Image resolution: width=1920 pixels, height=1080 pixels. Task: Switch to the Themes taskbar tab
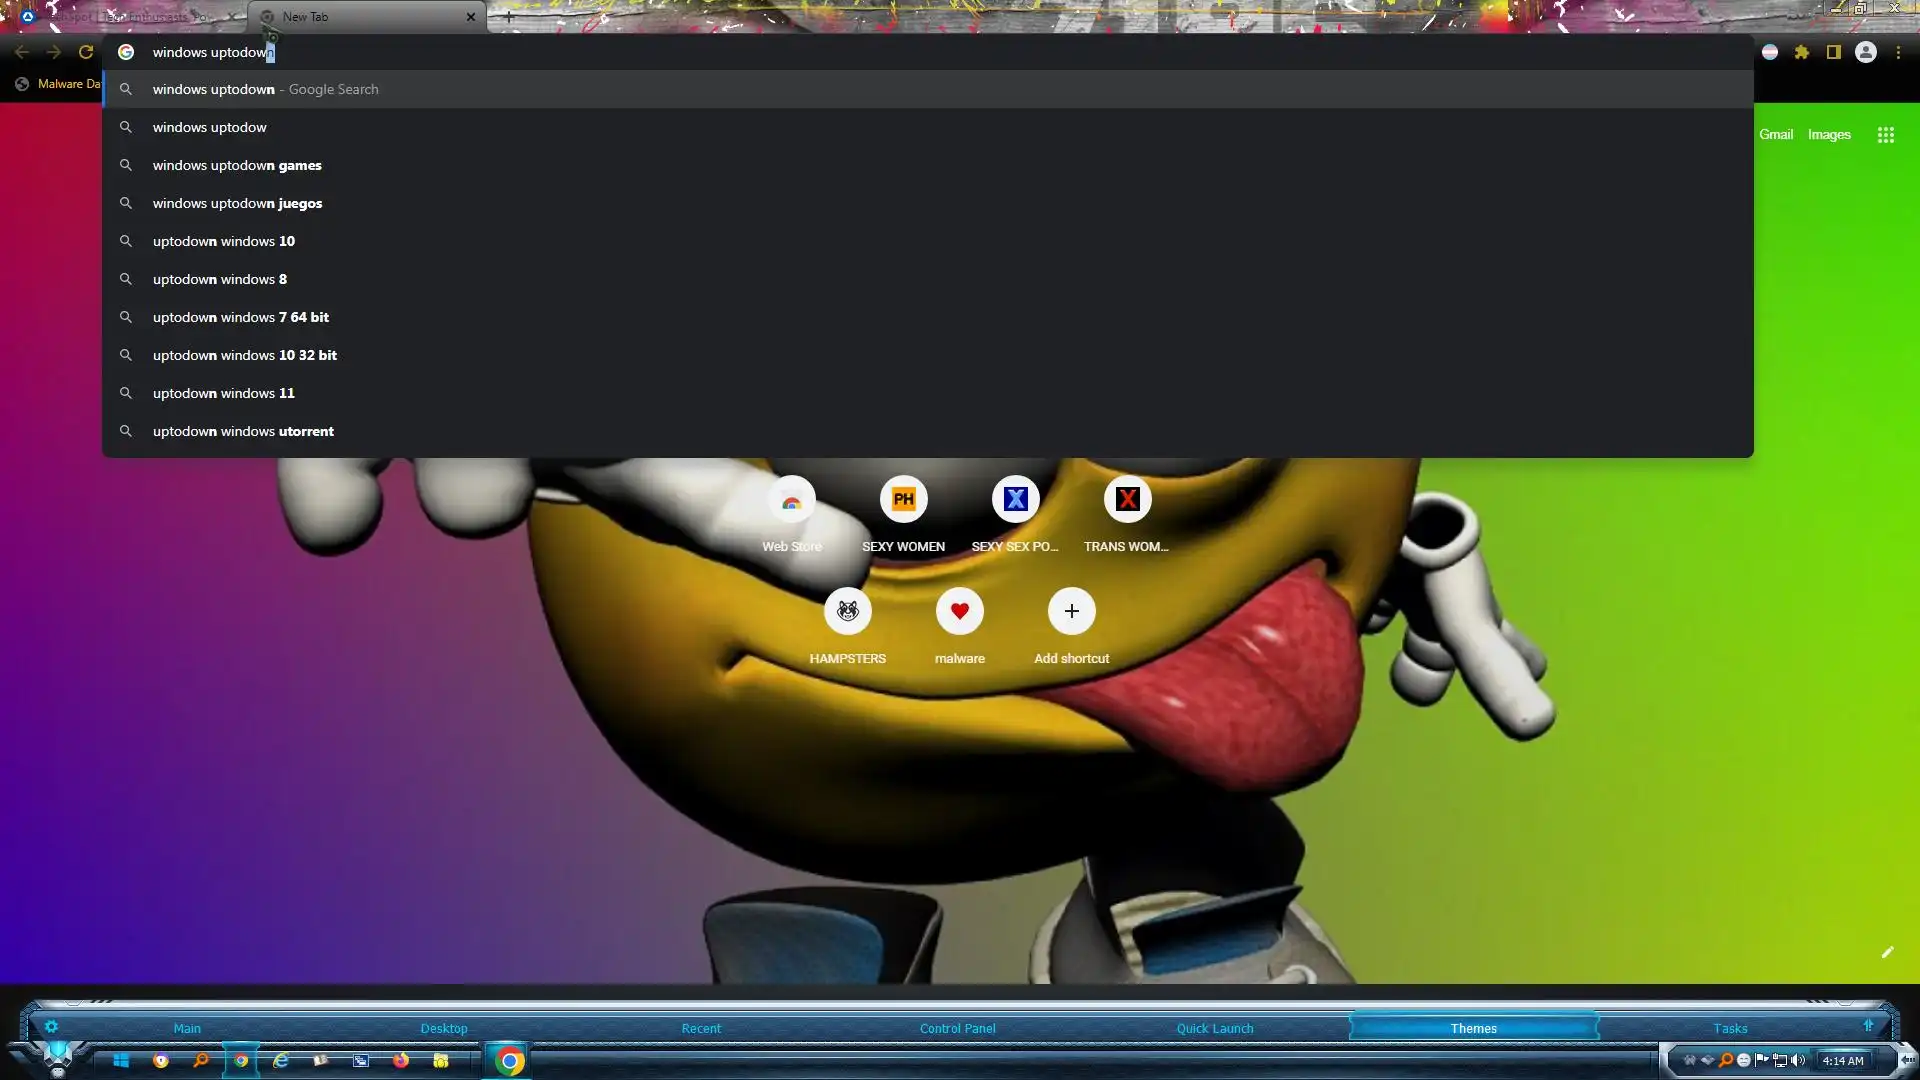point(1473,1028)
